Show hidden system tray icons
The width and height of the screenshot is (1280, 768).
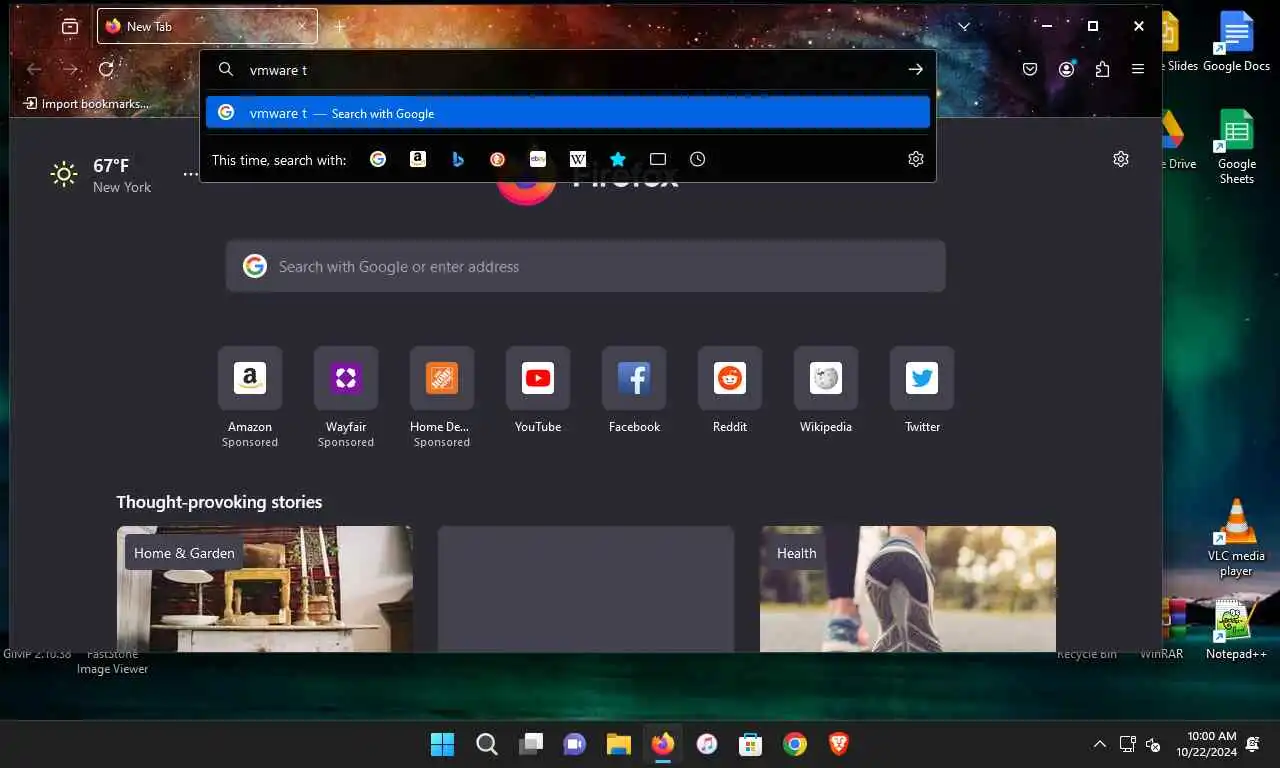pos(1099,744)
